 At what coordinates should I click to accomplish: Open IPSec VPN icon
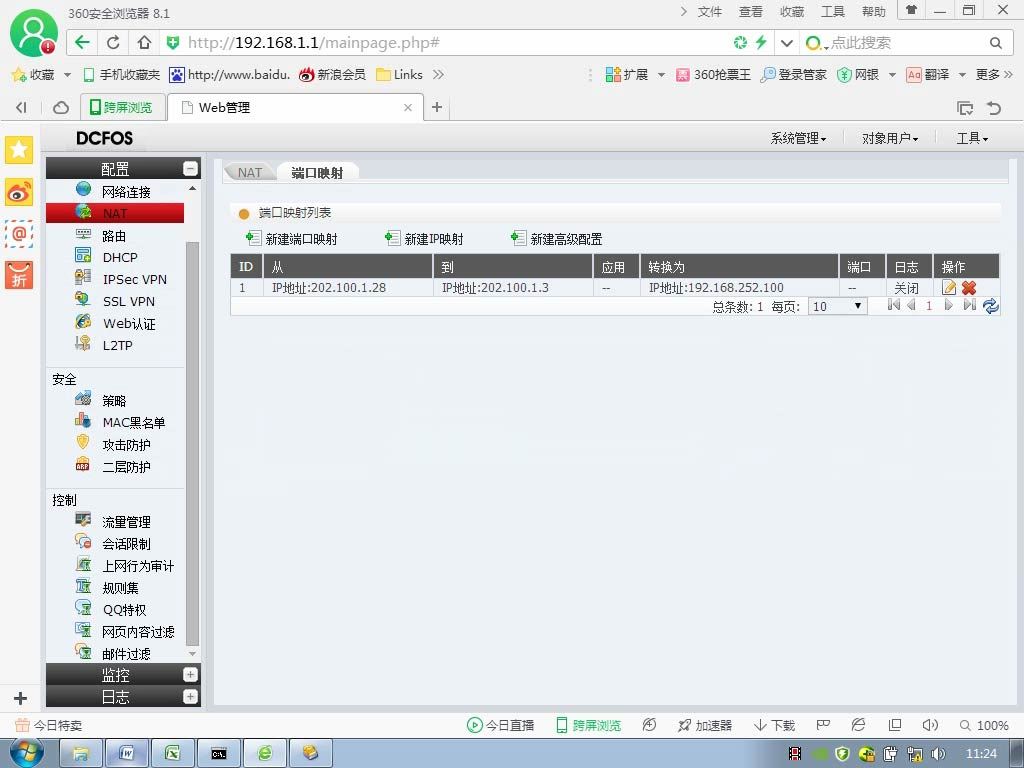click(84, 277)
